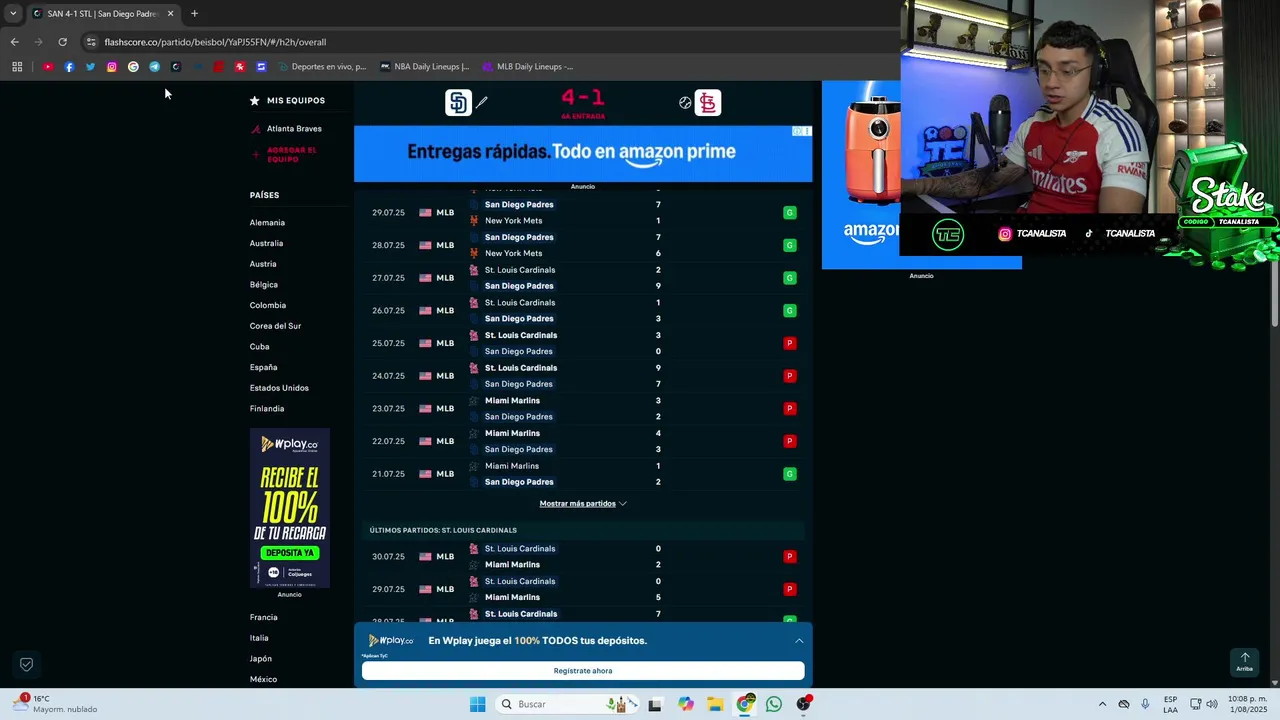Collapse the Wplay bottom banner chevron
The width and height of the screenshot is (1280, 720).
(x=799, y=640)
